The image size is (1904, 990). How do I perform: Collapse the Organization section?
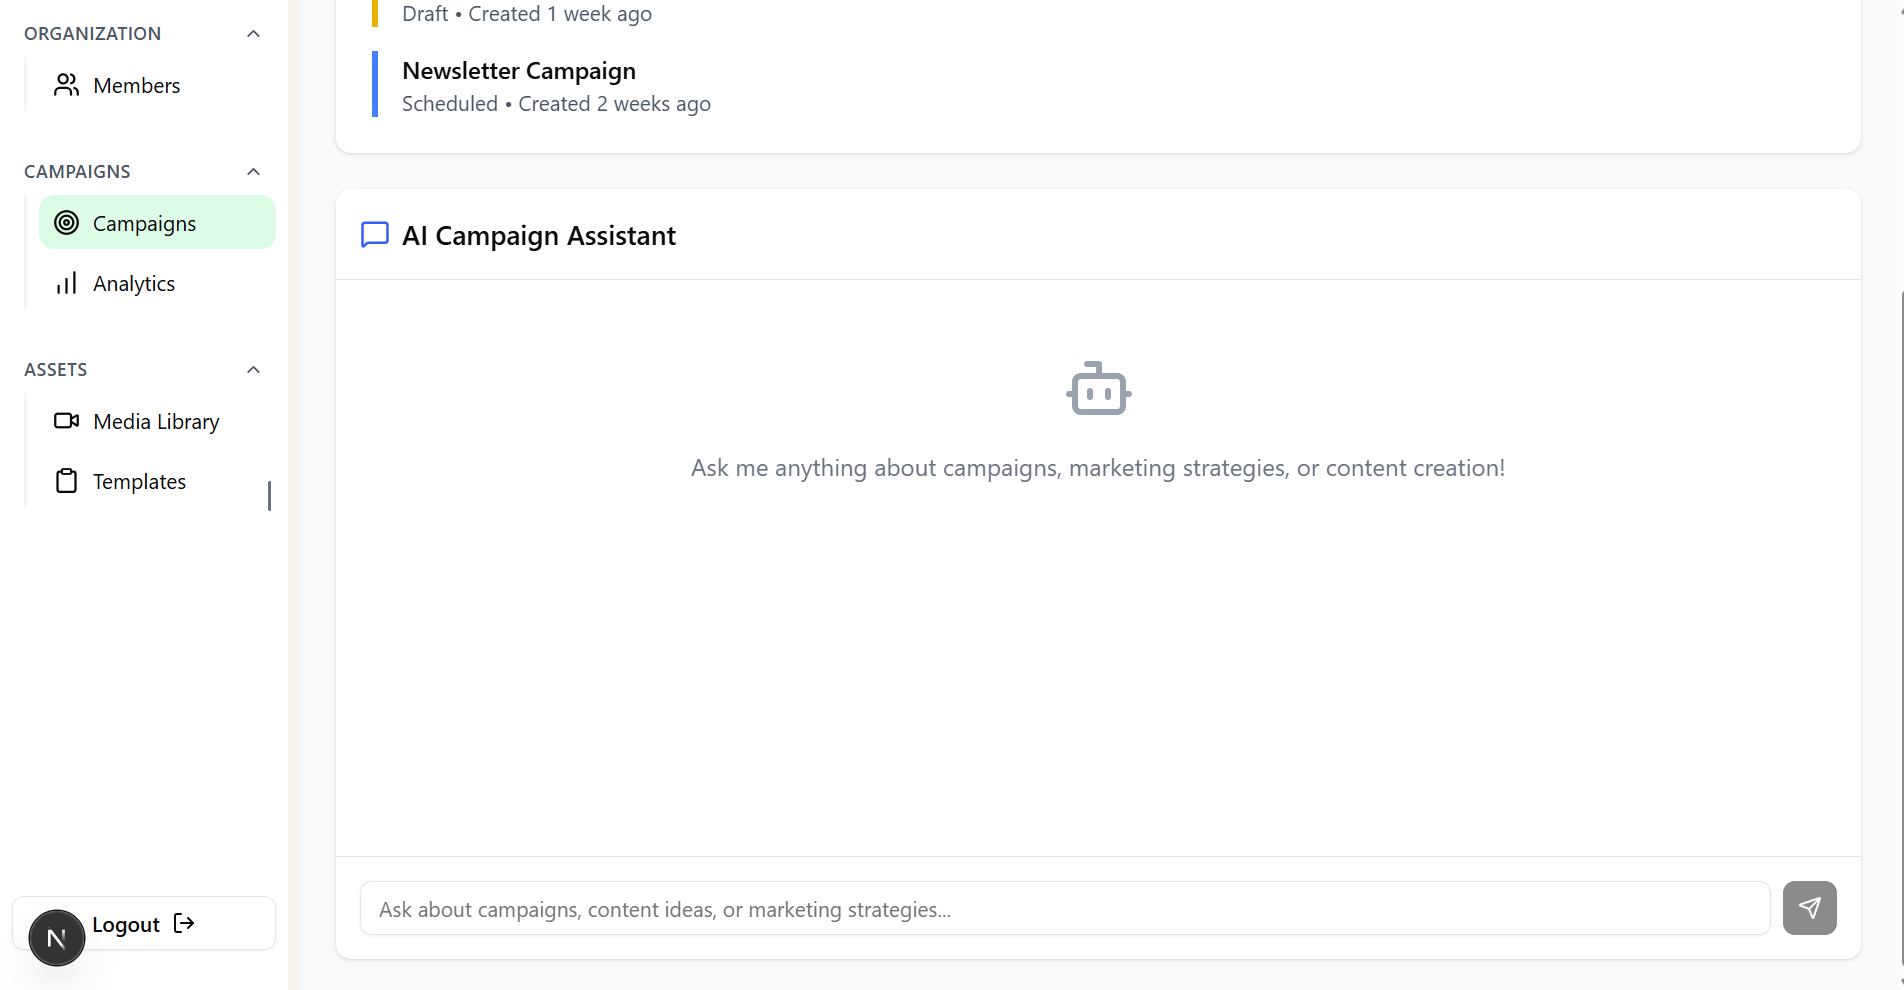coord(253,34)
